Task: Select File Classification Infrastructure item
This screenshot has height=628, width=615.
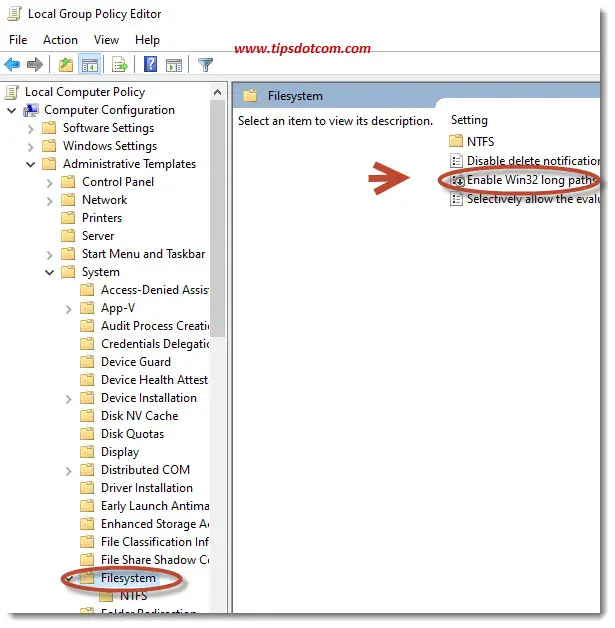Action: pyautogui.click(x=155, y=543)
